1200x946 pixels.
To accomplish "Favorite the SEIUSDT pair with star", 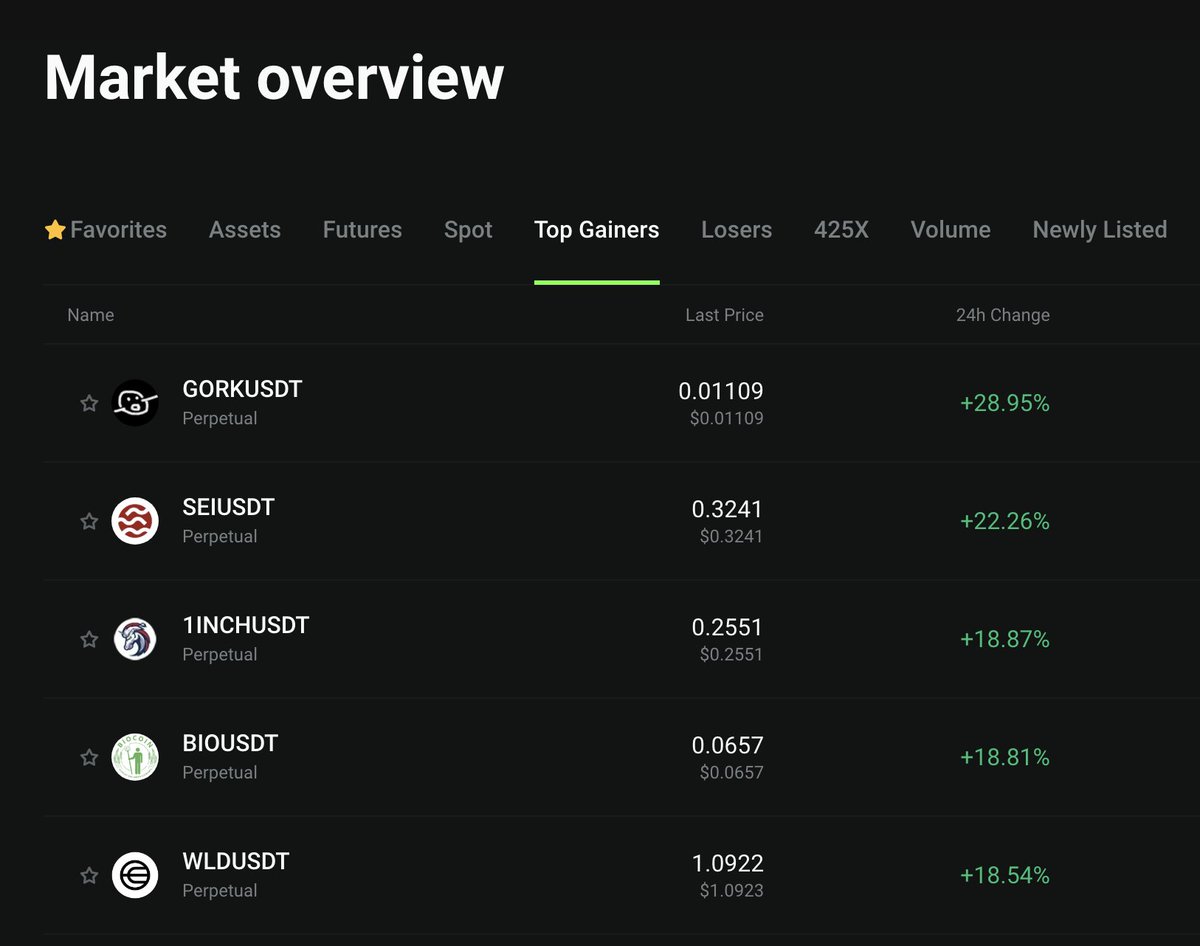I will (x=89, y=521).
